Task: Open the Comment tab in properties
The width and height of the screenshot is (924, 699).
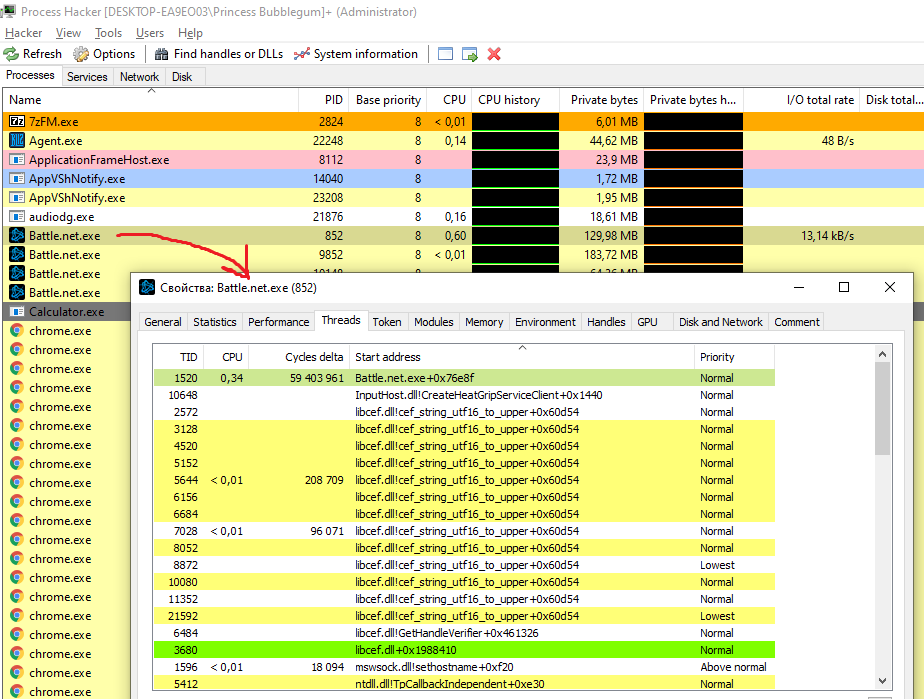Action: [797, 322]
